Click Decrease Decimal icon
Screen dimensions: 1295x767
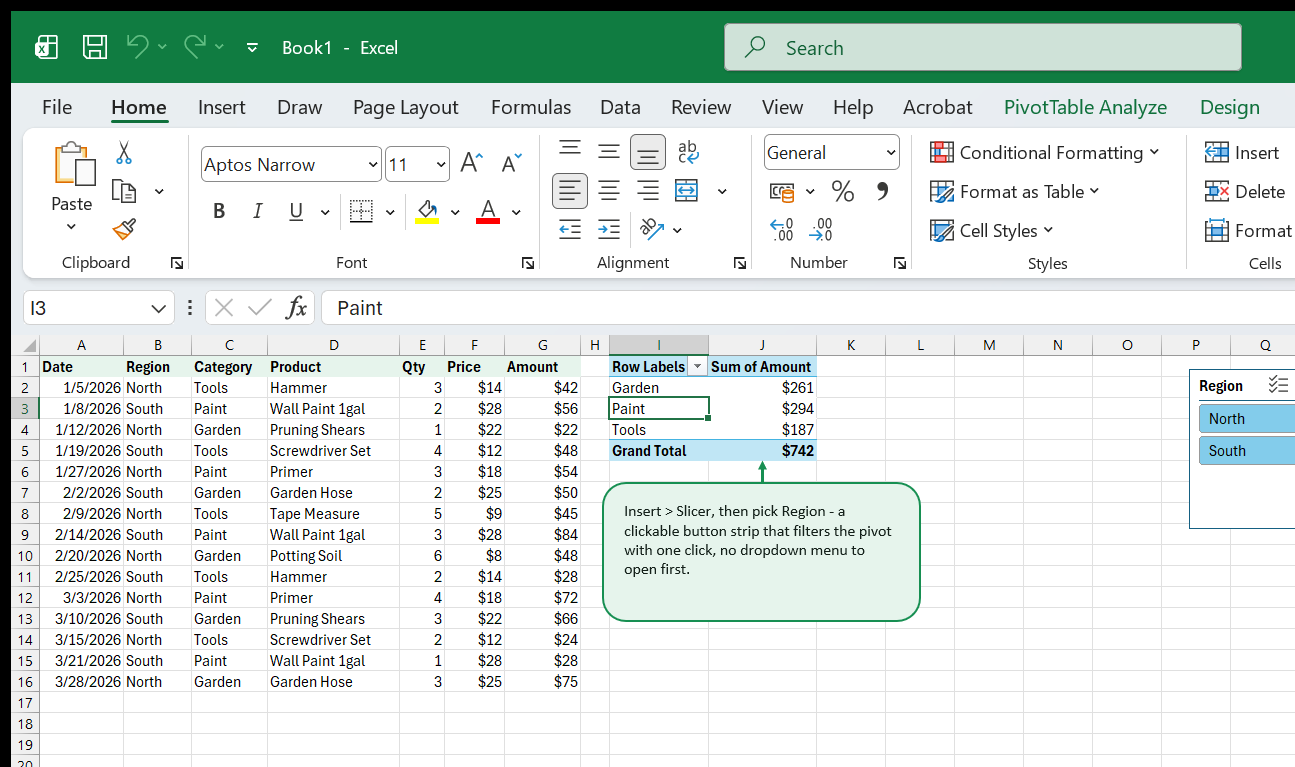pyautogui.click(x=821, y=230)
